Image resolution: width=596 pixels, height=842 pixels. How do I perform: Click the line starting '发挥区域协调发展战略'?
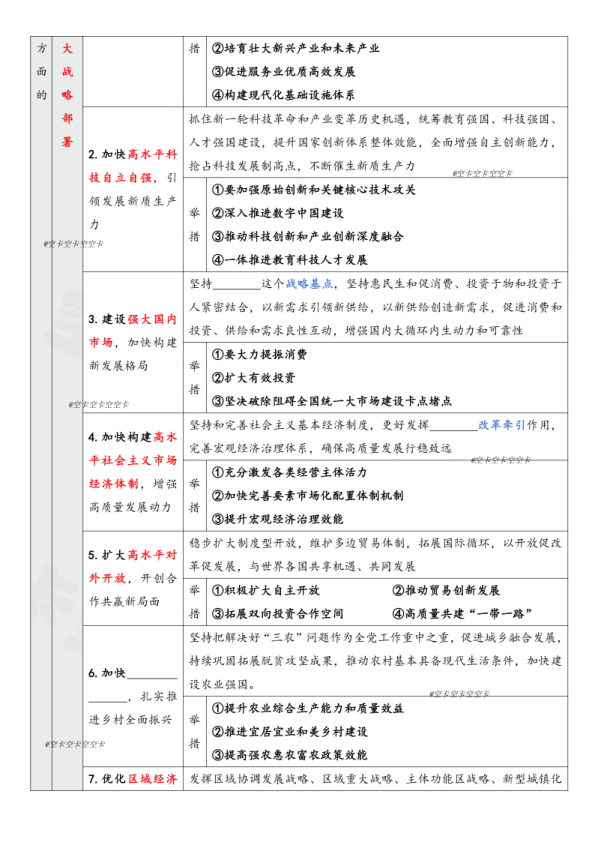point(375,779)
